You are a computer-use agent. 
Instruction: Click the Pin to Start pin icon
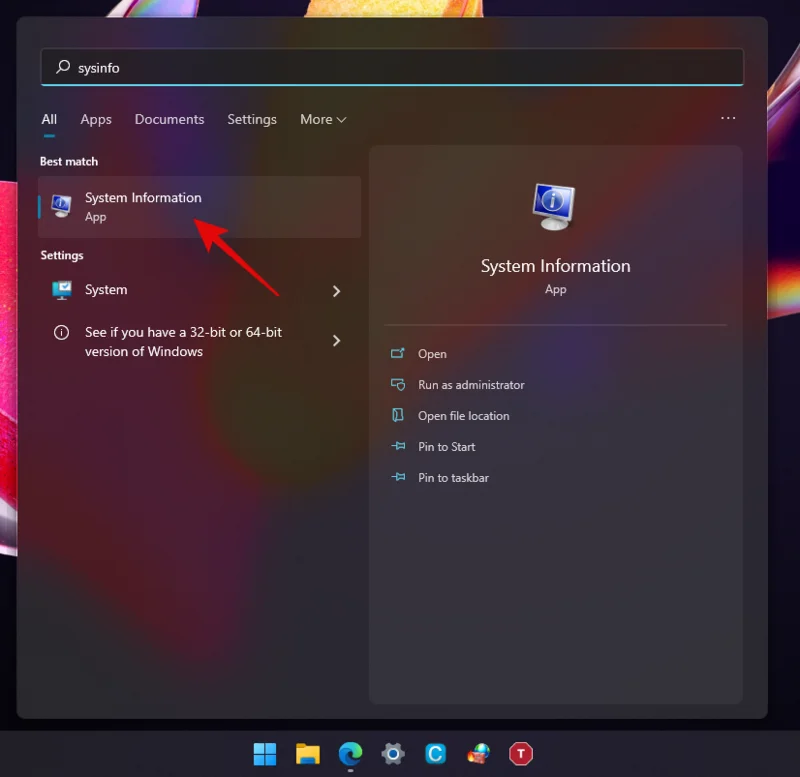point(398,447)
